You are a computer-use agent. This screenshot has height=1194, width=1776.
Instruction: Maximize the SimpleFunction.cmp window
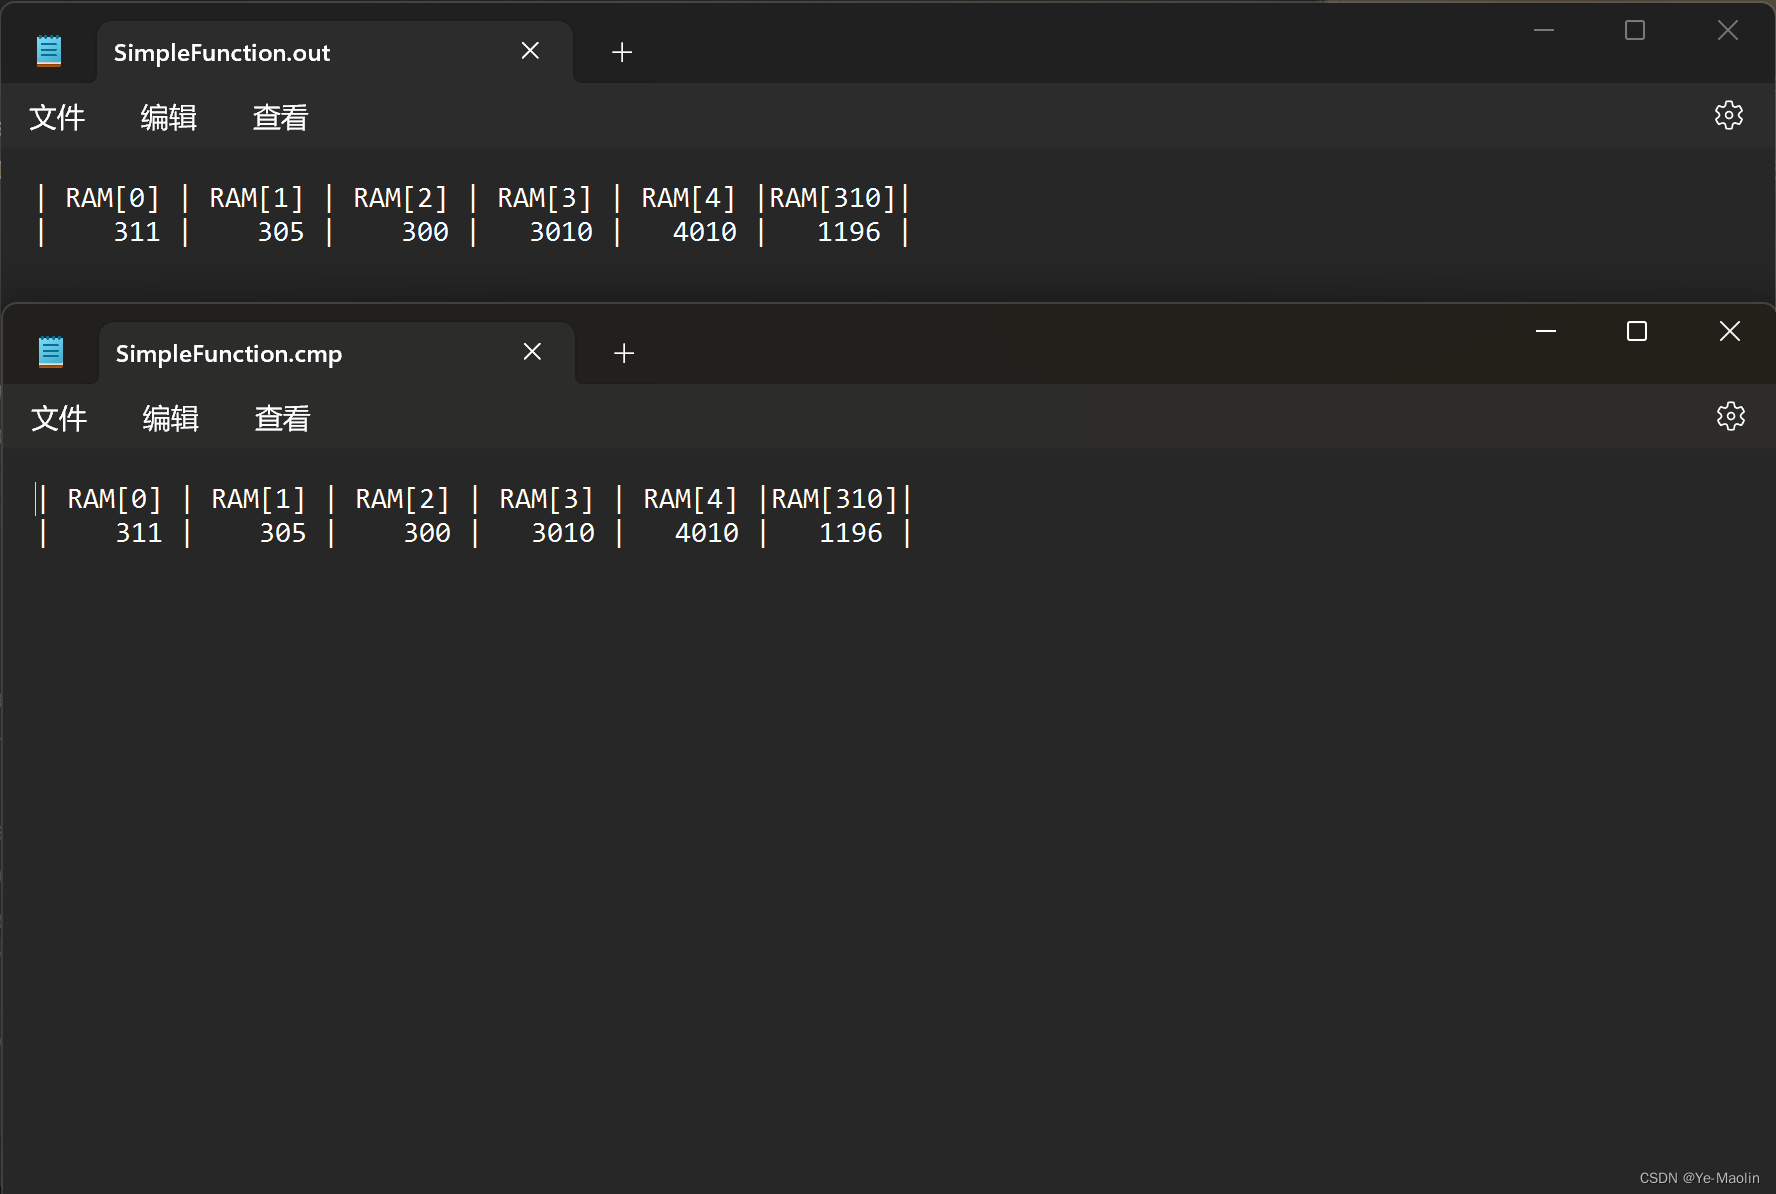(1636, 330)
